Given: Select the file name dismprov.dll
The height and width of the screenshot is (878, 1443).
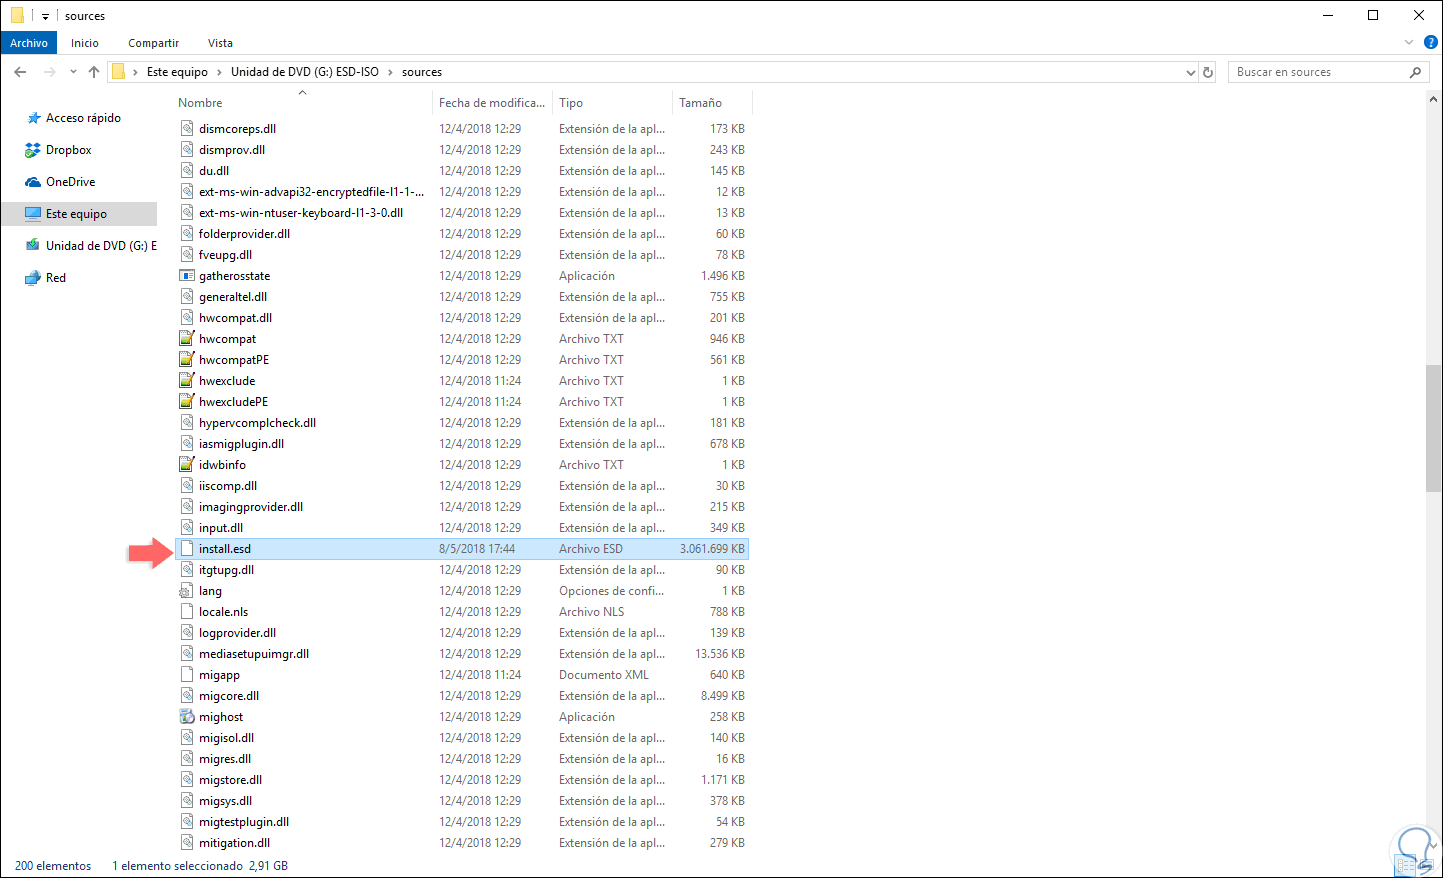Looking at the screenshot, I should (232, 150).
